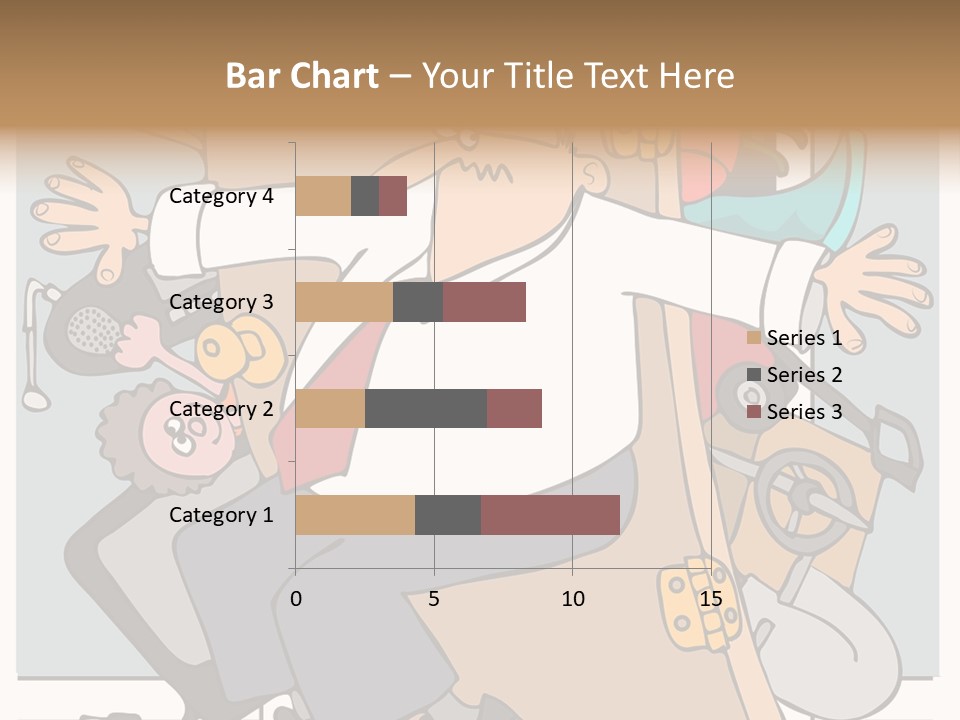Click the gray Series 2 bar in Category 2
The width and height of the screenshot is (960, 720).
(x=426, y=409)
